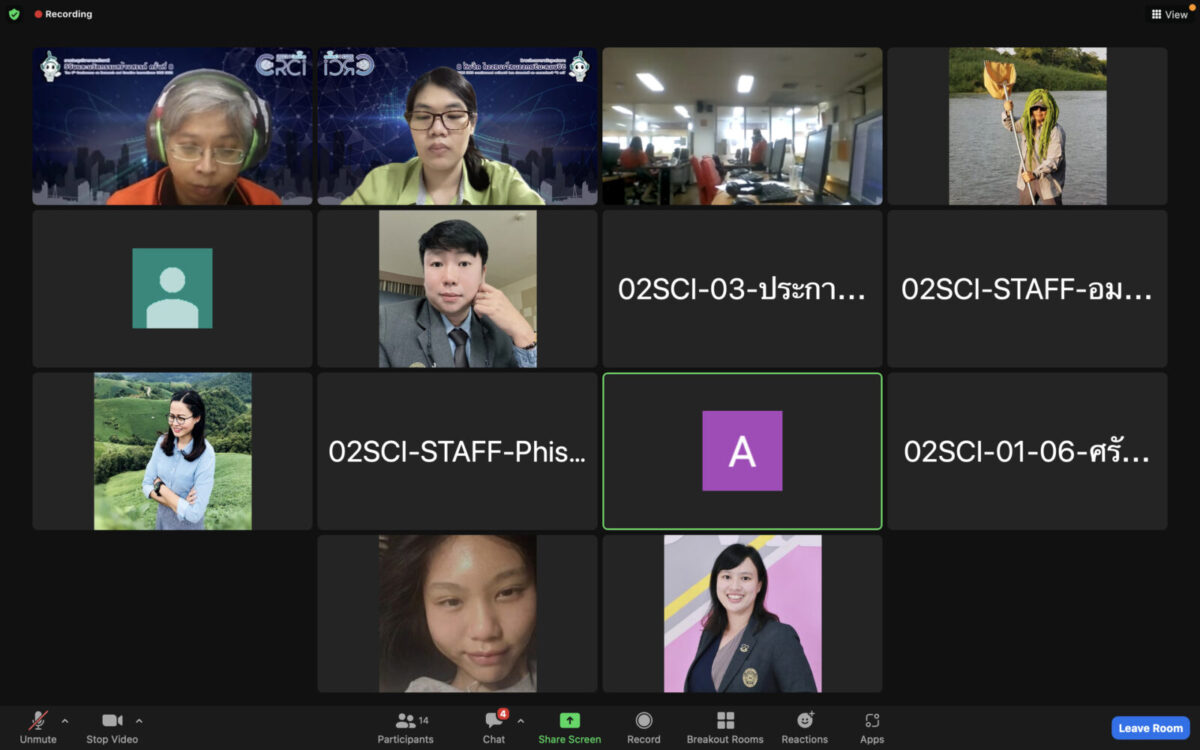Click the green encryption shield icon
1200x750 pixels.
(x=14, y=14)
